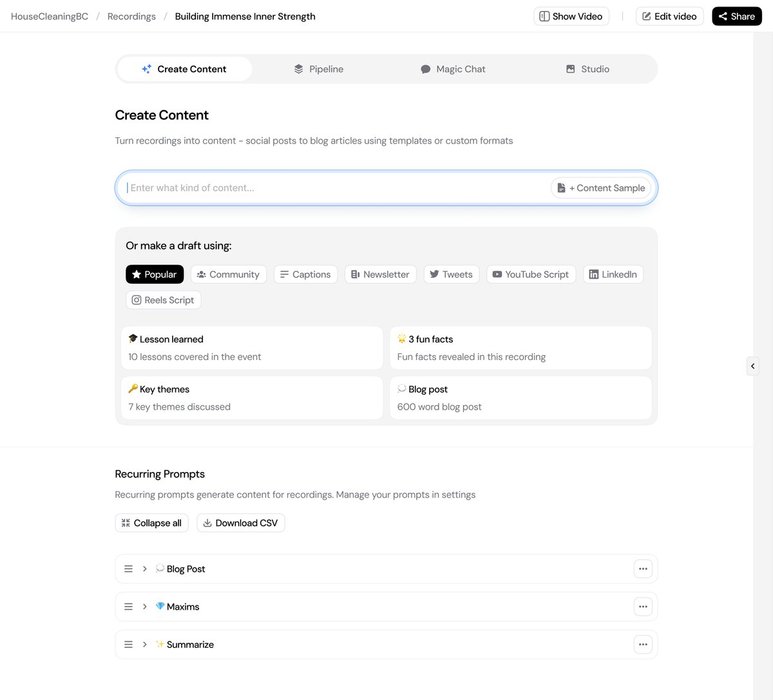Expand the Blog Post recurring prompt
Viewport: 773px width, 700px height.
144,569
